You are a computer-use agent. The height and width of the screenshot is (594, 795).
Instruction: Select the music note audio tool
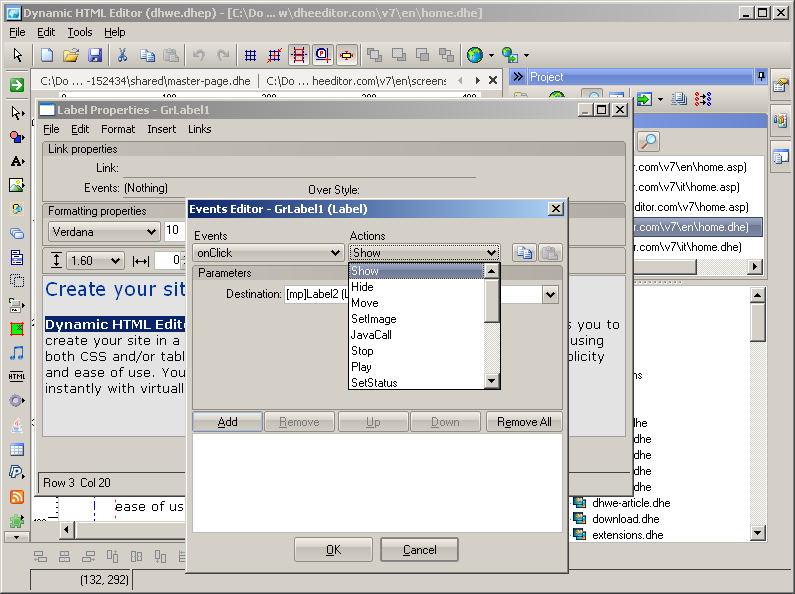[x=17, y=353]
